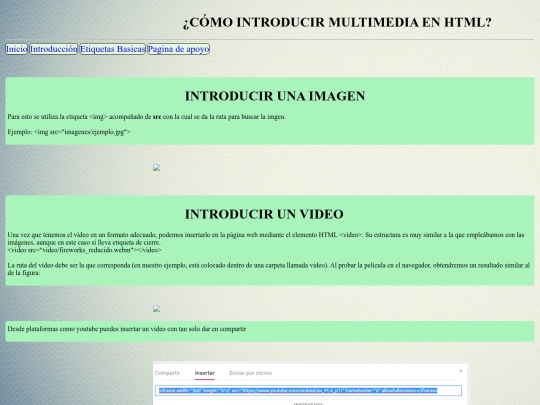Click broken image icon below the video section
Image resolution: width=540 pixels, height=405 pixels.
click(156, 309)
